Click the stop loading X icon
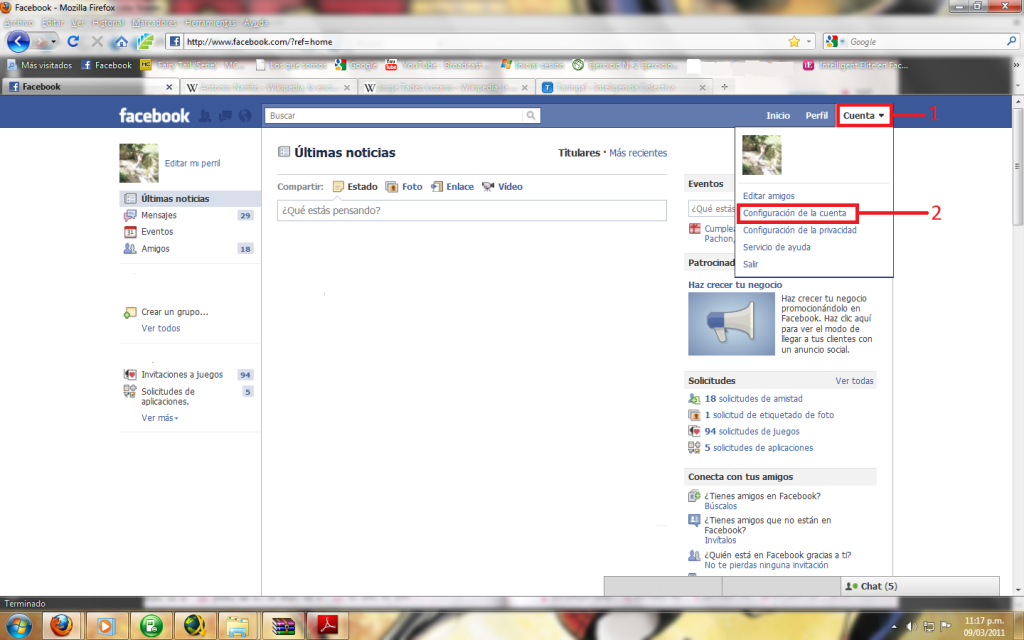1024x640 pixels. pyautogui.click(x=97, y=42)
